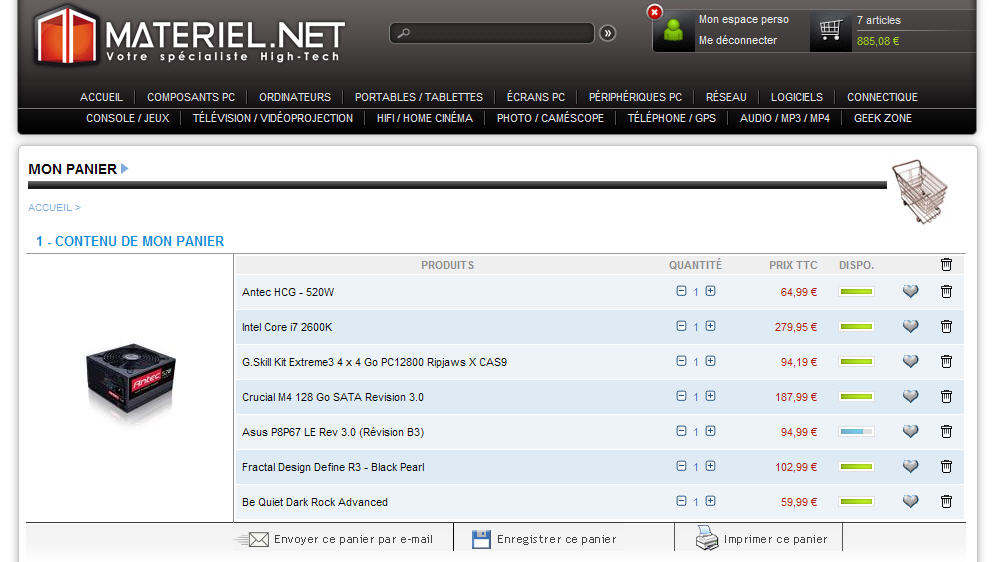Click the envelope icon to email cart
Image resolution: width=999 pixels, height=562 pixels.
click(x=258, y=539)
